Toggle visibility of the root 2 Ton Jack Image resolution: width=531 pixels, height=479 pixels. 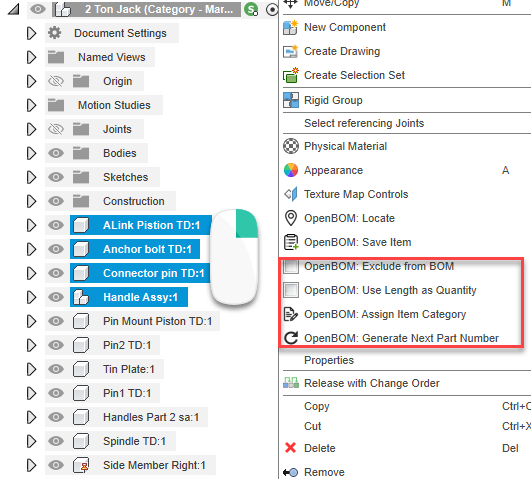(x=38, y=9)
